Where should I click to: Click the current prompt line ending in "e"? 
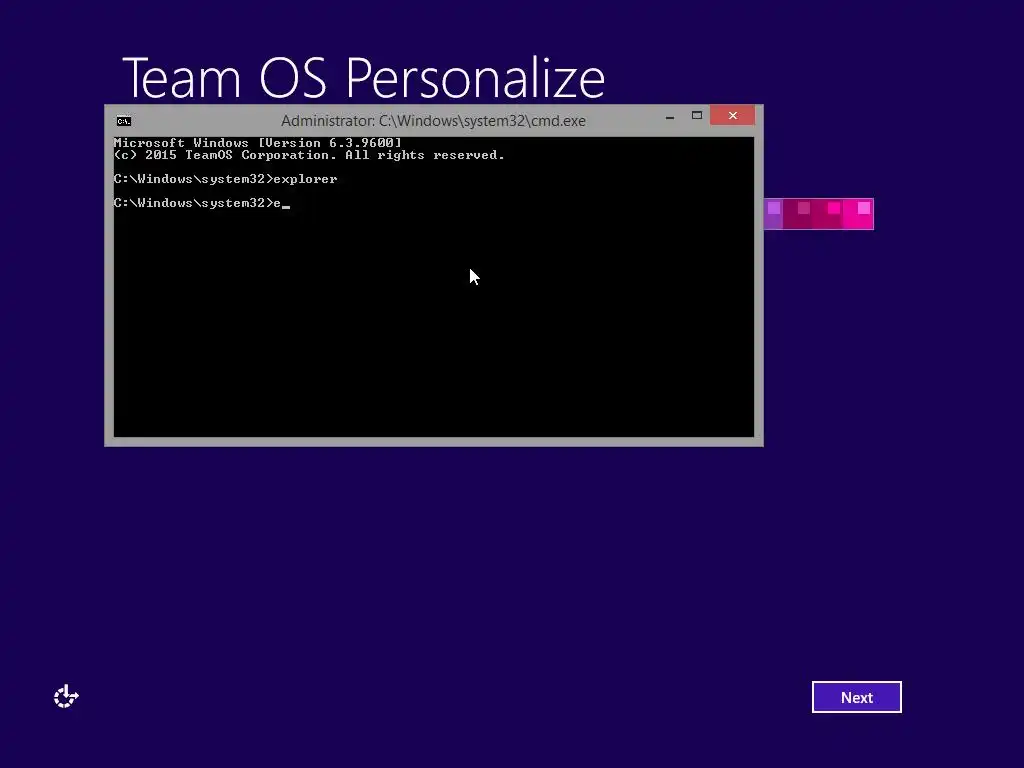coord(201,203)
